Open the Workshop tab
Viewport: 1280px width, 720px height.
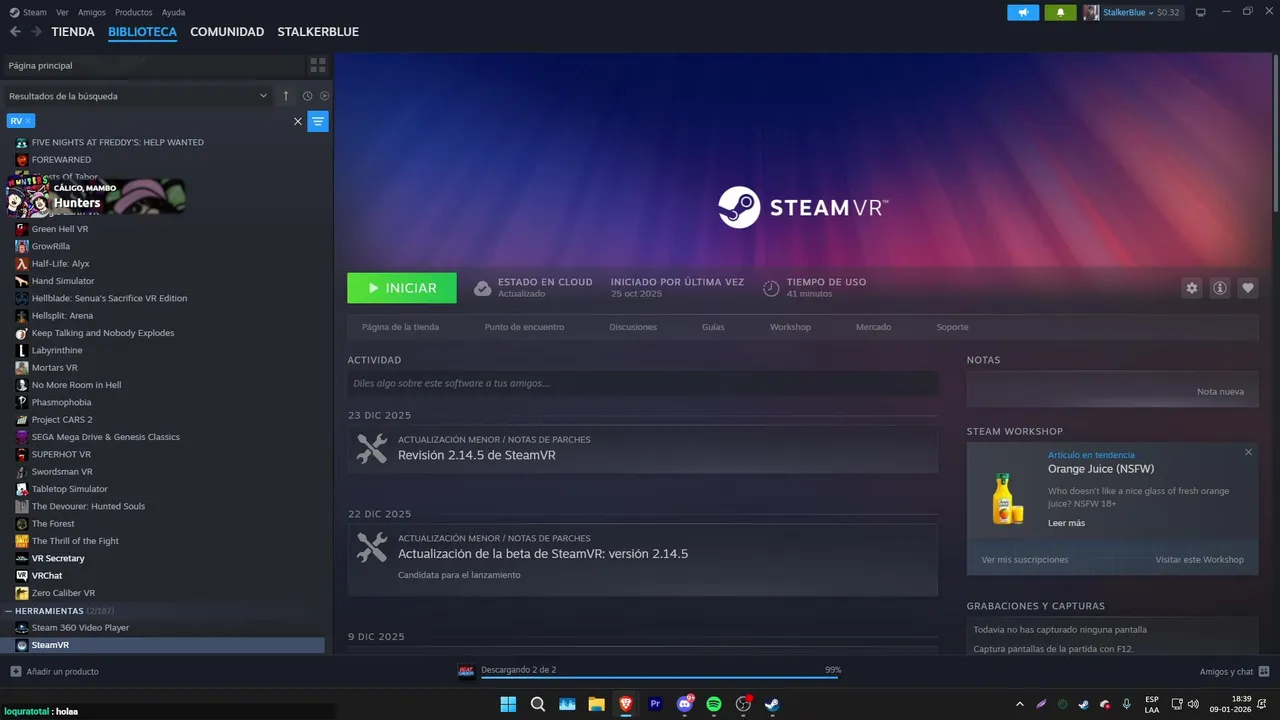(790, 327)
